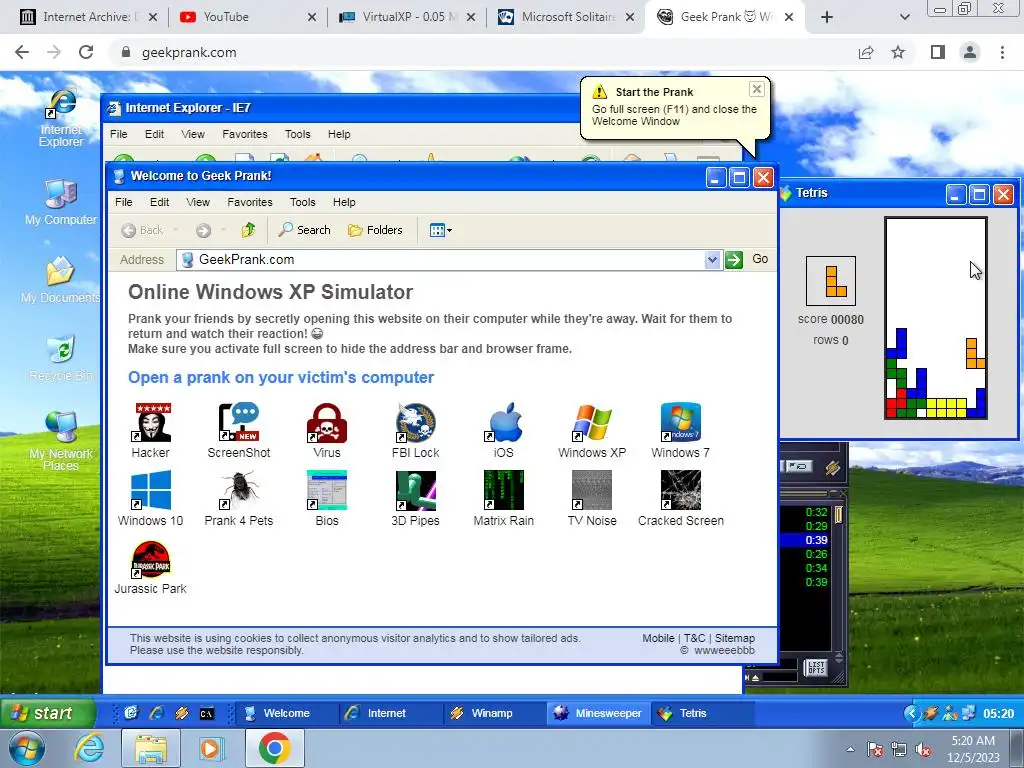Open the File menu in Welcome window

click(x=123, y=202)
